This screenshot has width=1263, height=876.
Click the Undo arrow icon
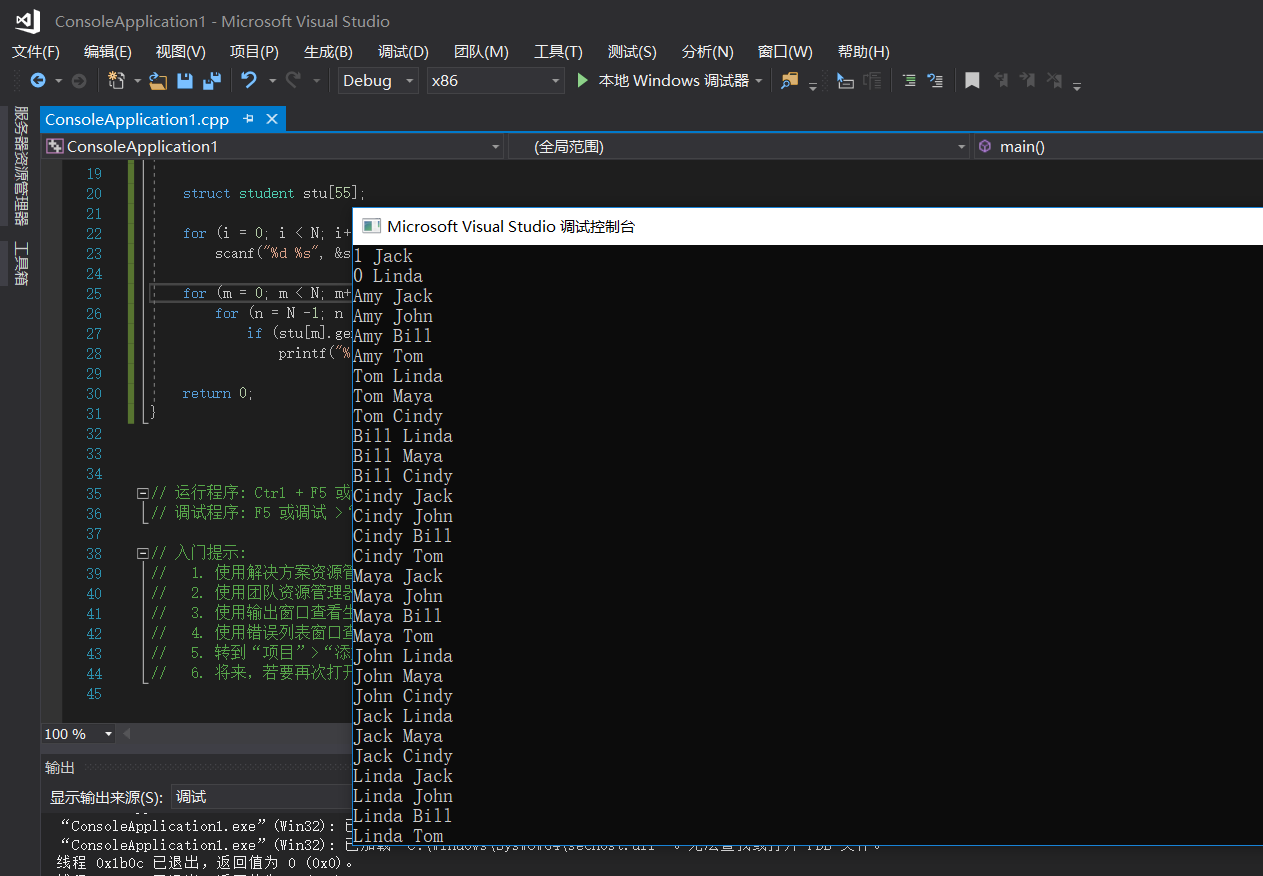[249, 81]
